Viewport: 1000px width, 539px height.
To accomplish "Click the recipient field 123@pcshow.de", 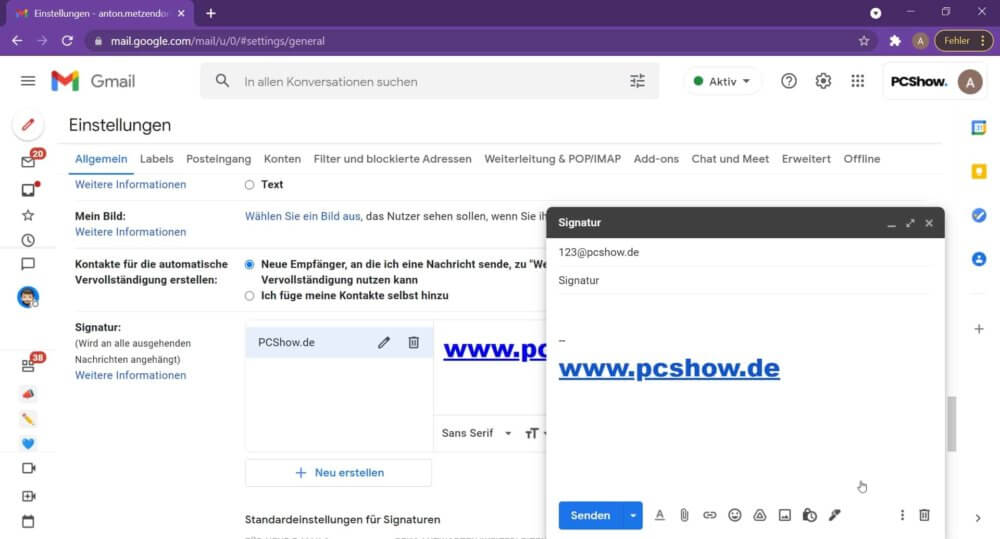I will click(x=745, y=253).
